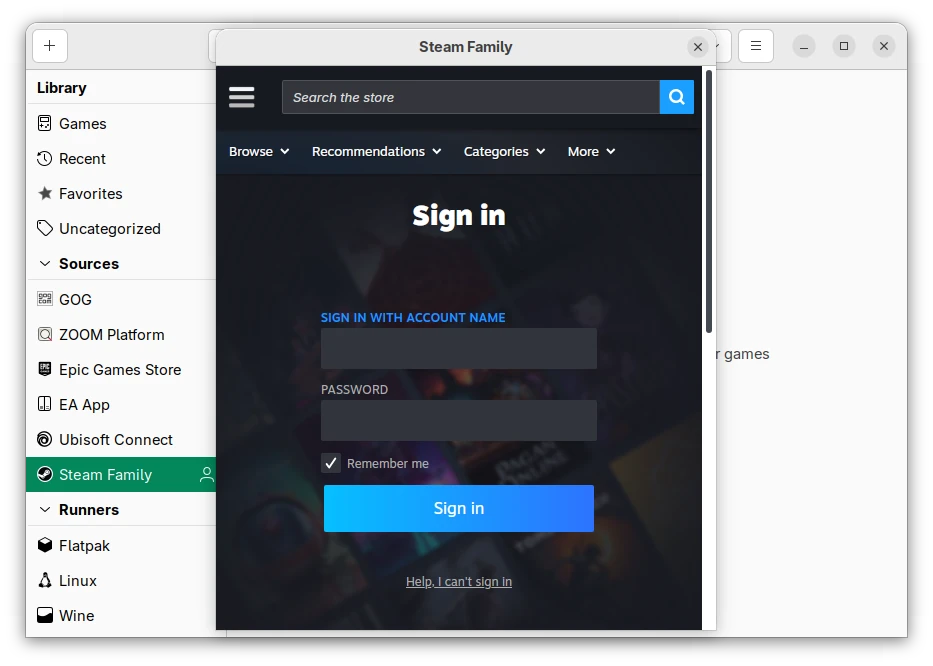The image size is (933, 666).
Task: Open the Help, I can't sign in link
Action: [459, 582]
